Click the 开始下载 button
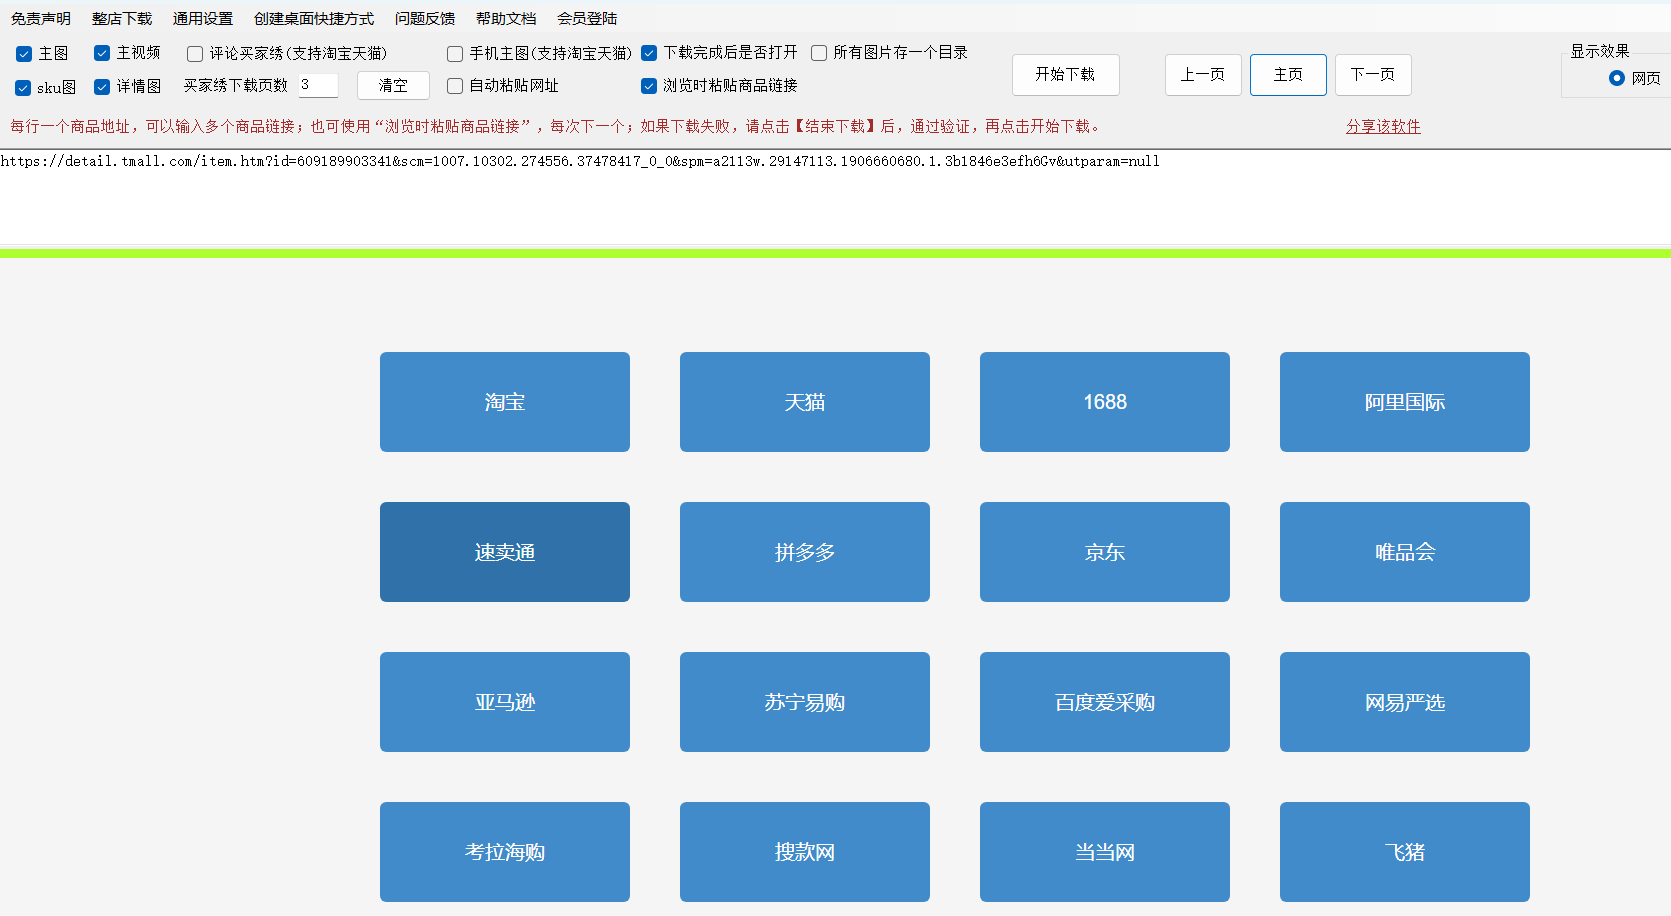Viewport: 1671px width, 916px height. pyautogui.click(x=1065, y=75)
